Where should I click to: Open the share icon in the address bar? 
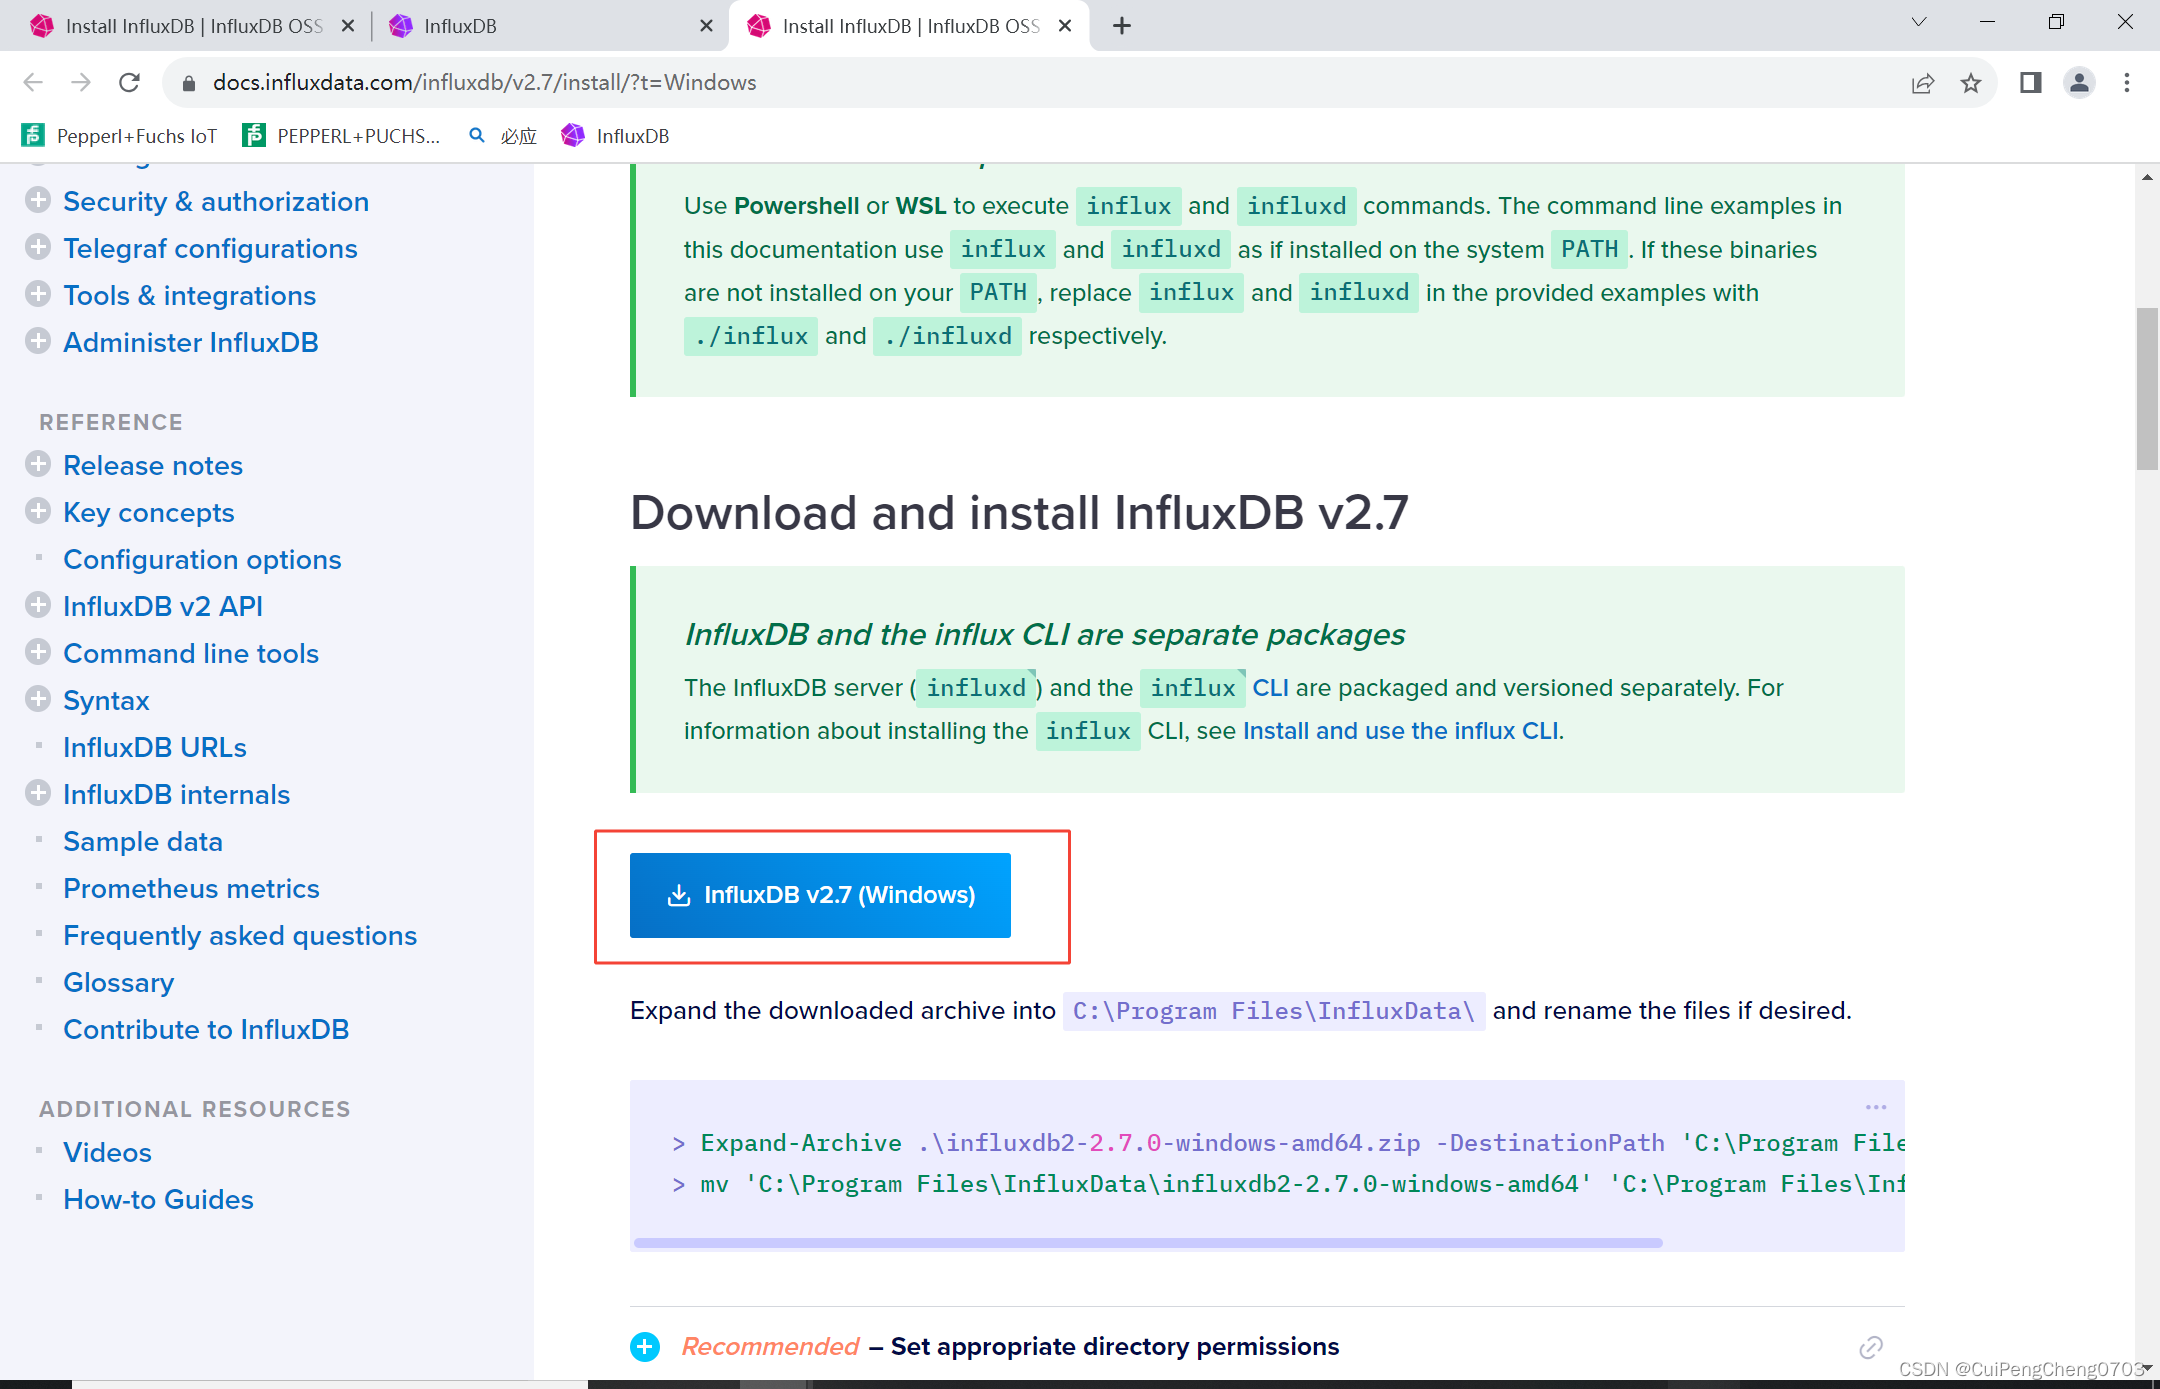(x=1922, y=83)
